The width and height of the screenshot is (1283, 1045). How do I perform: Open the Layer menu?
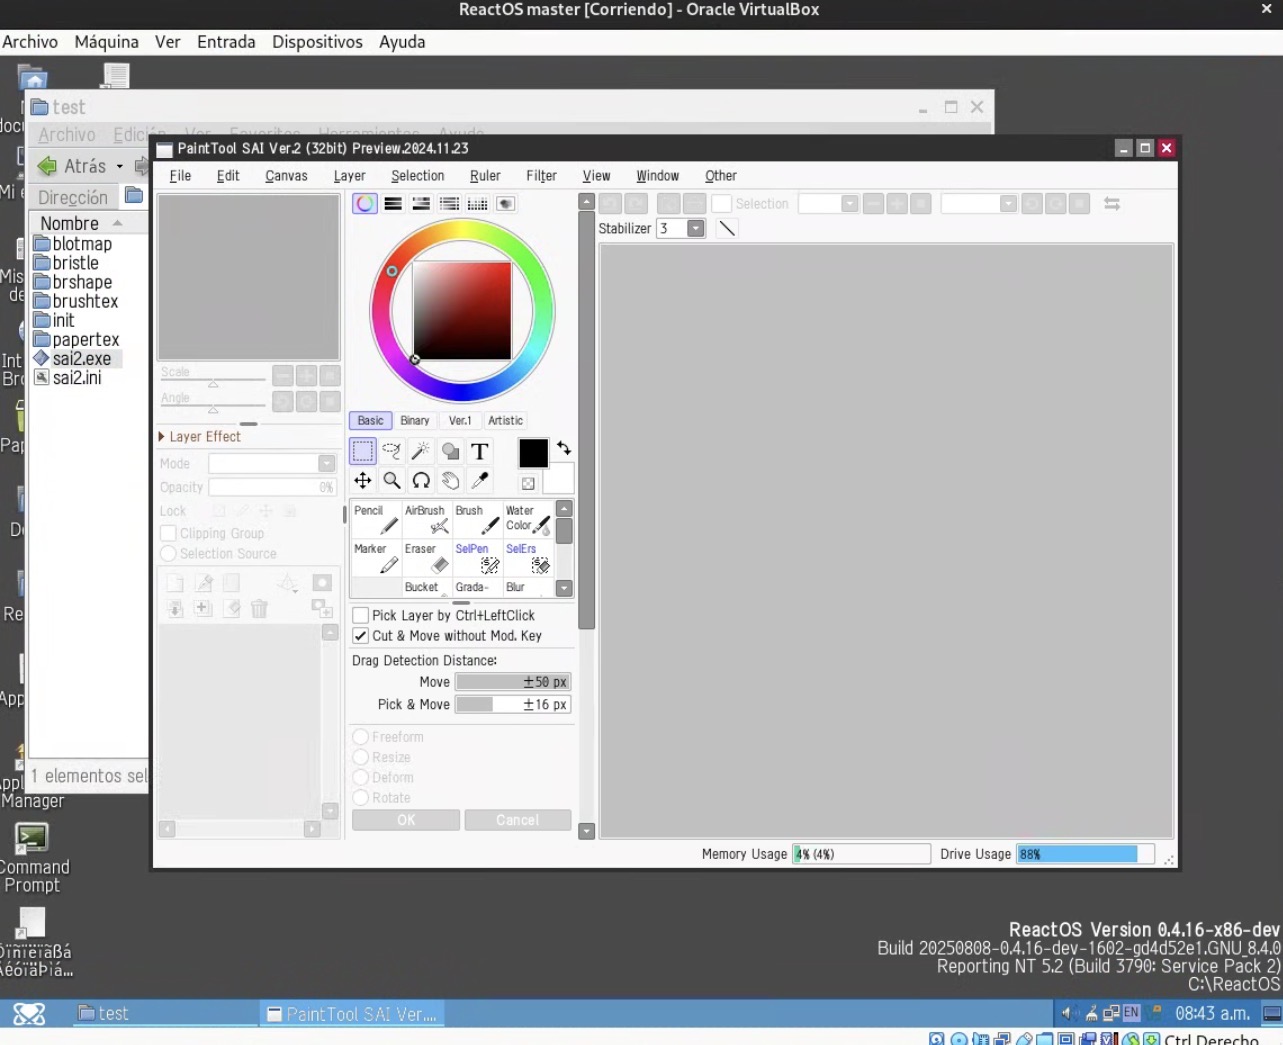click(x=349, y=176)
